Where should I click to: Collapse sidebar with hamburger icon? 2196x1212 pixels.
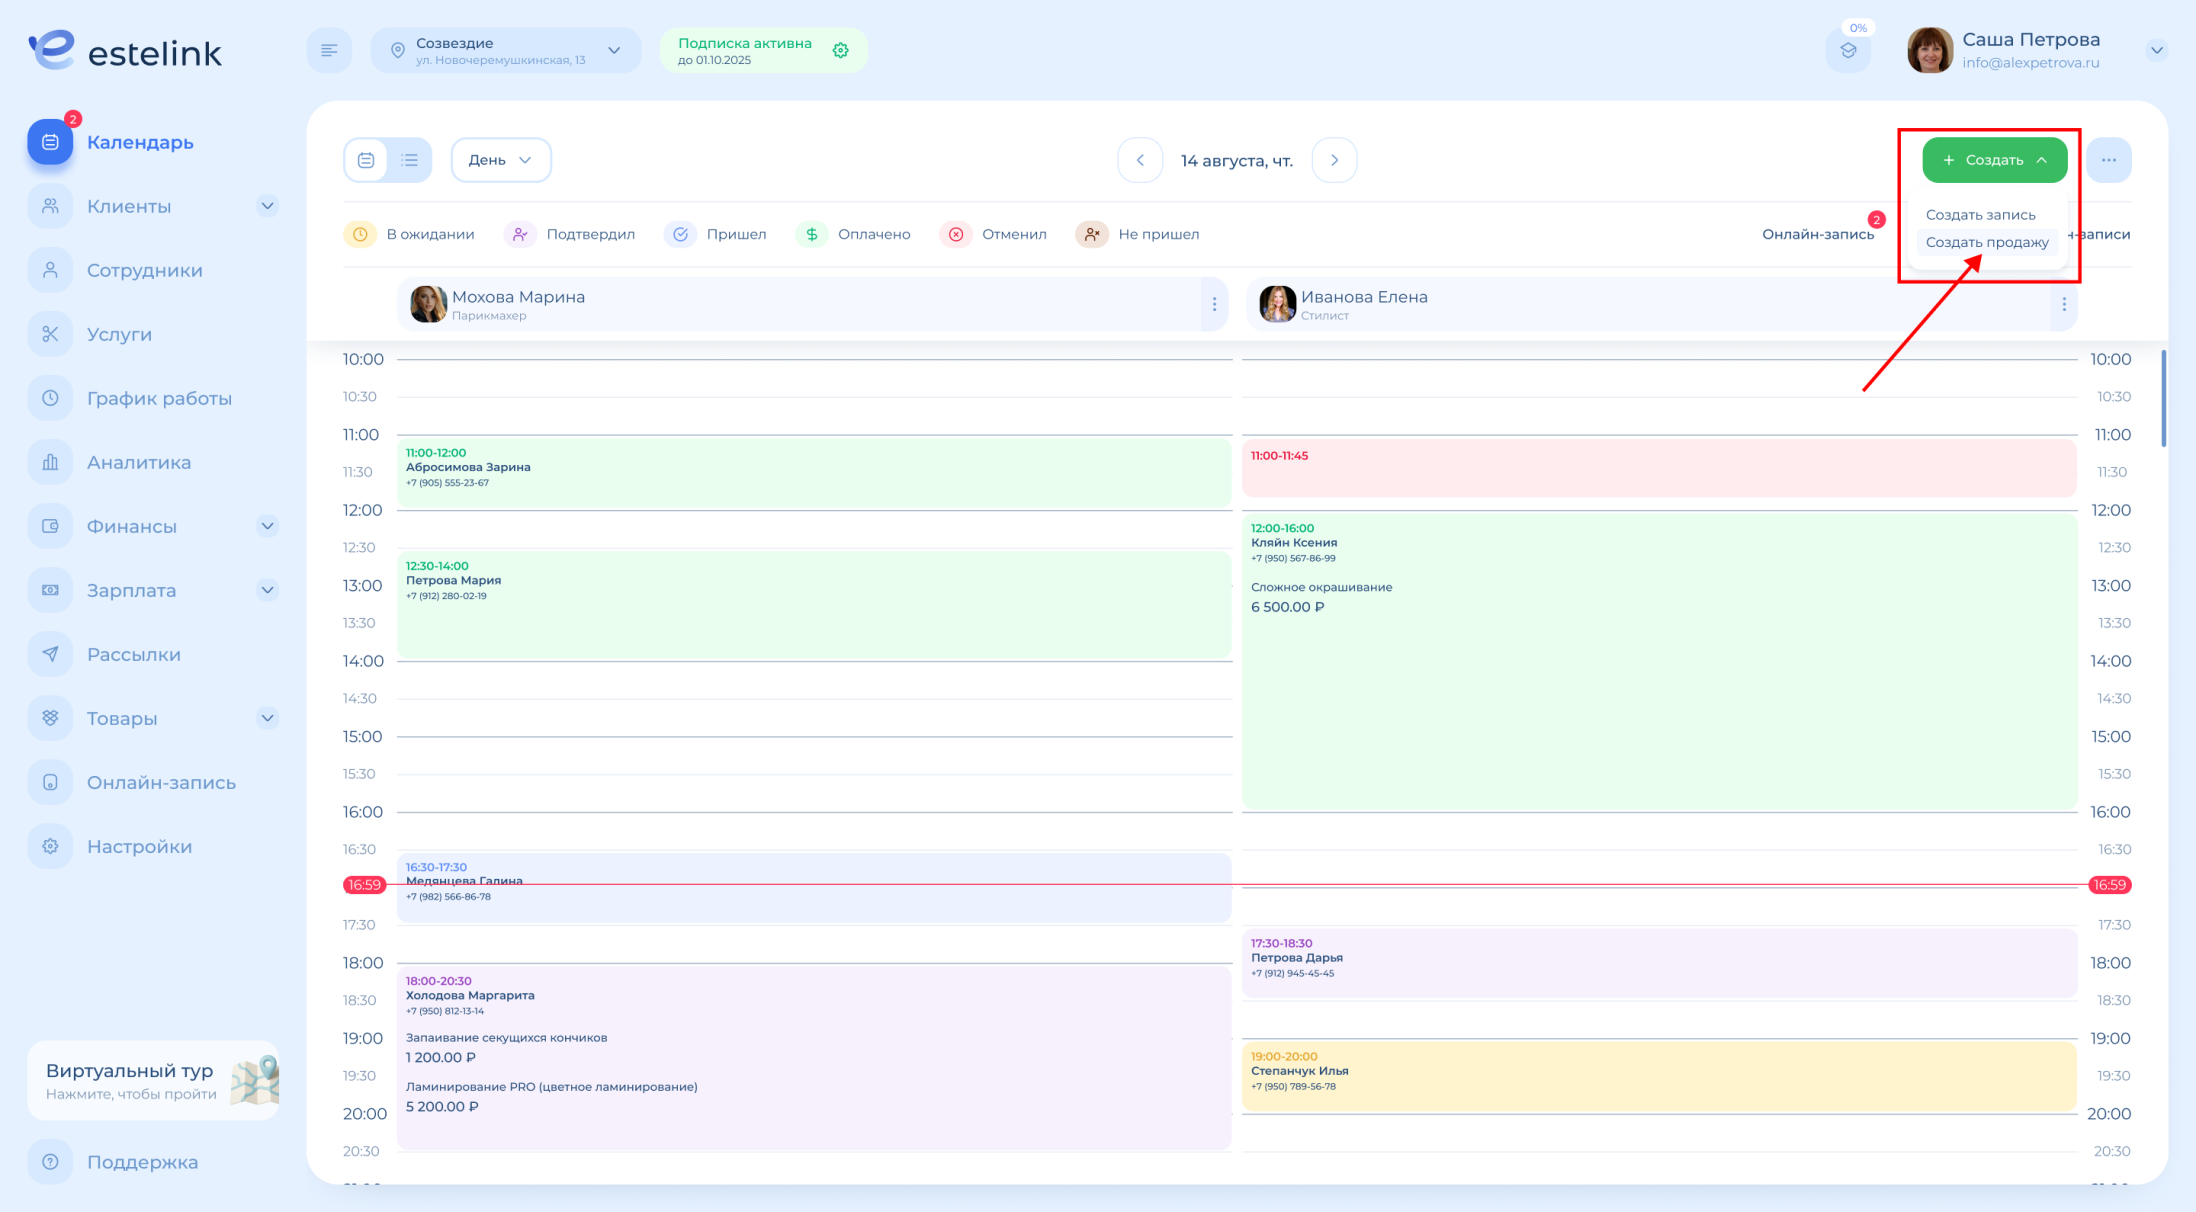(329, 51)
